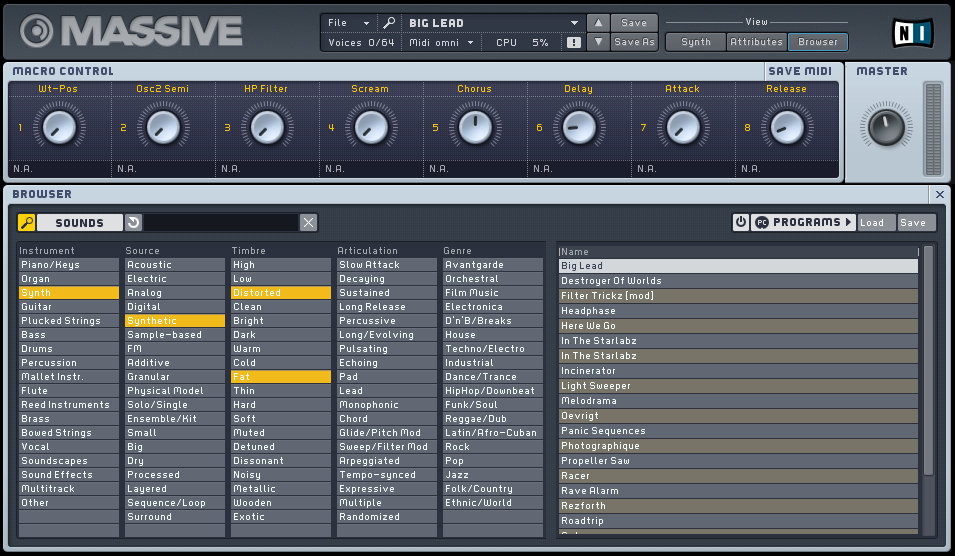Image resolution: width=955 pixels, height=556 pixels.
Task: Open the File menu dropdown
Action: tap(348, 23)
